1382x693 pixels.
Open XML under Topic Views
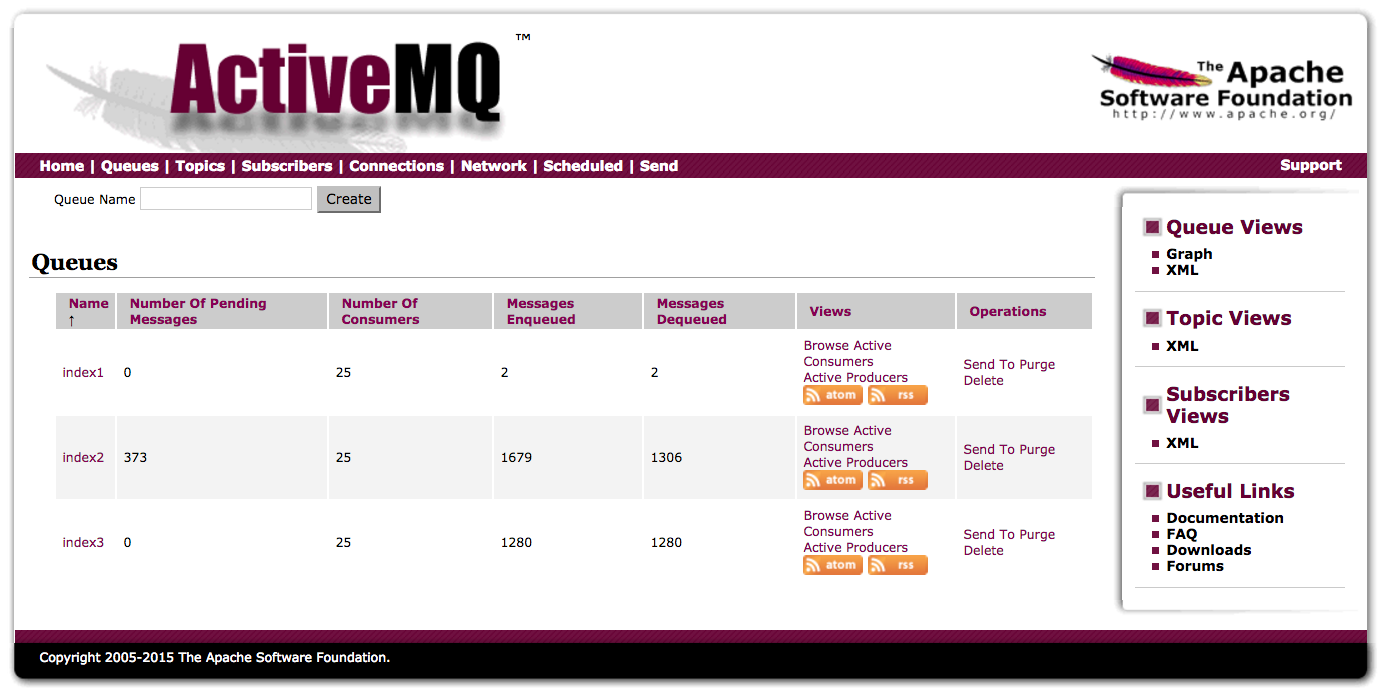point(1182,346)
